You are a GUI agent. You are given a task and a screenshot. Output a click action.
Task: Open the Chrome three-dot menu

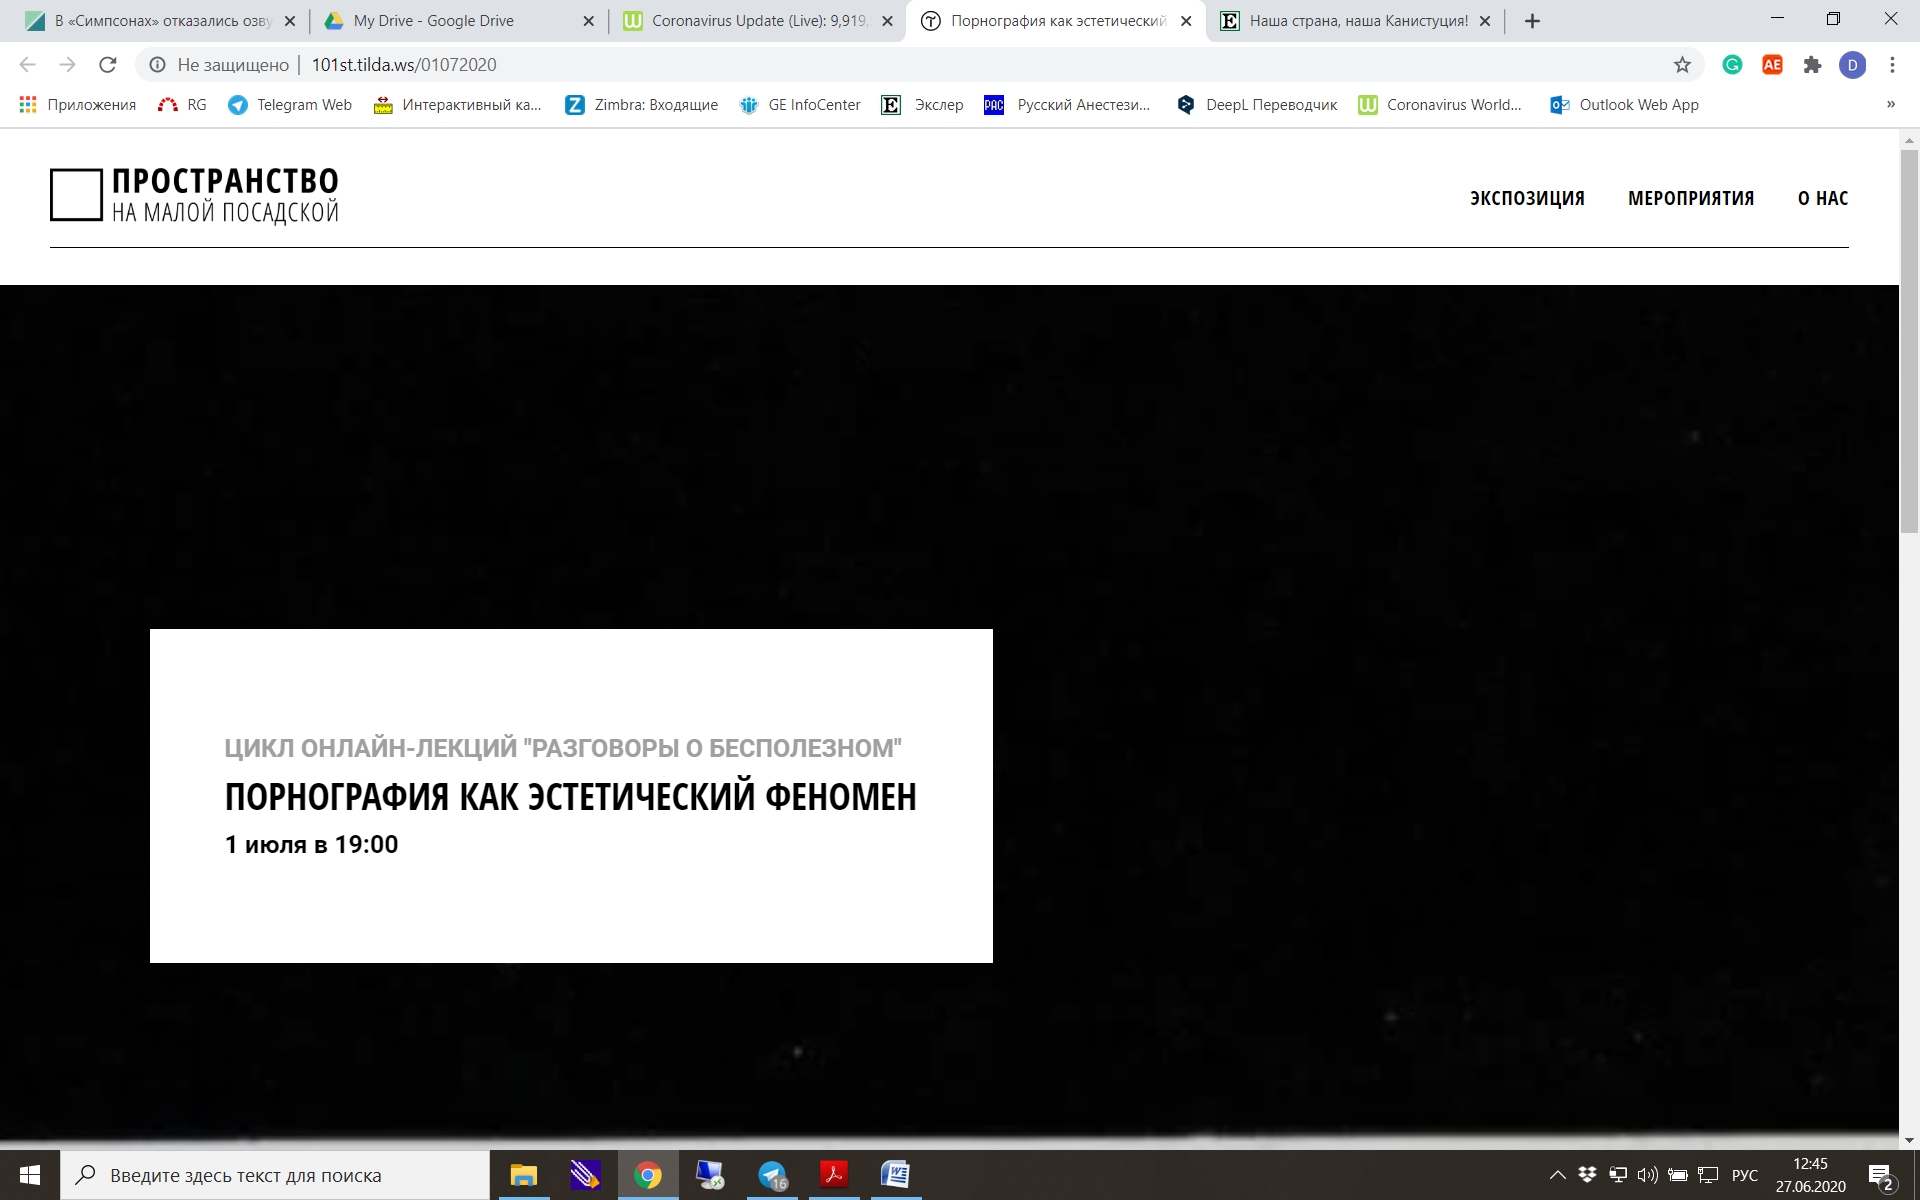coord(1892,65)
